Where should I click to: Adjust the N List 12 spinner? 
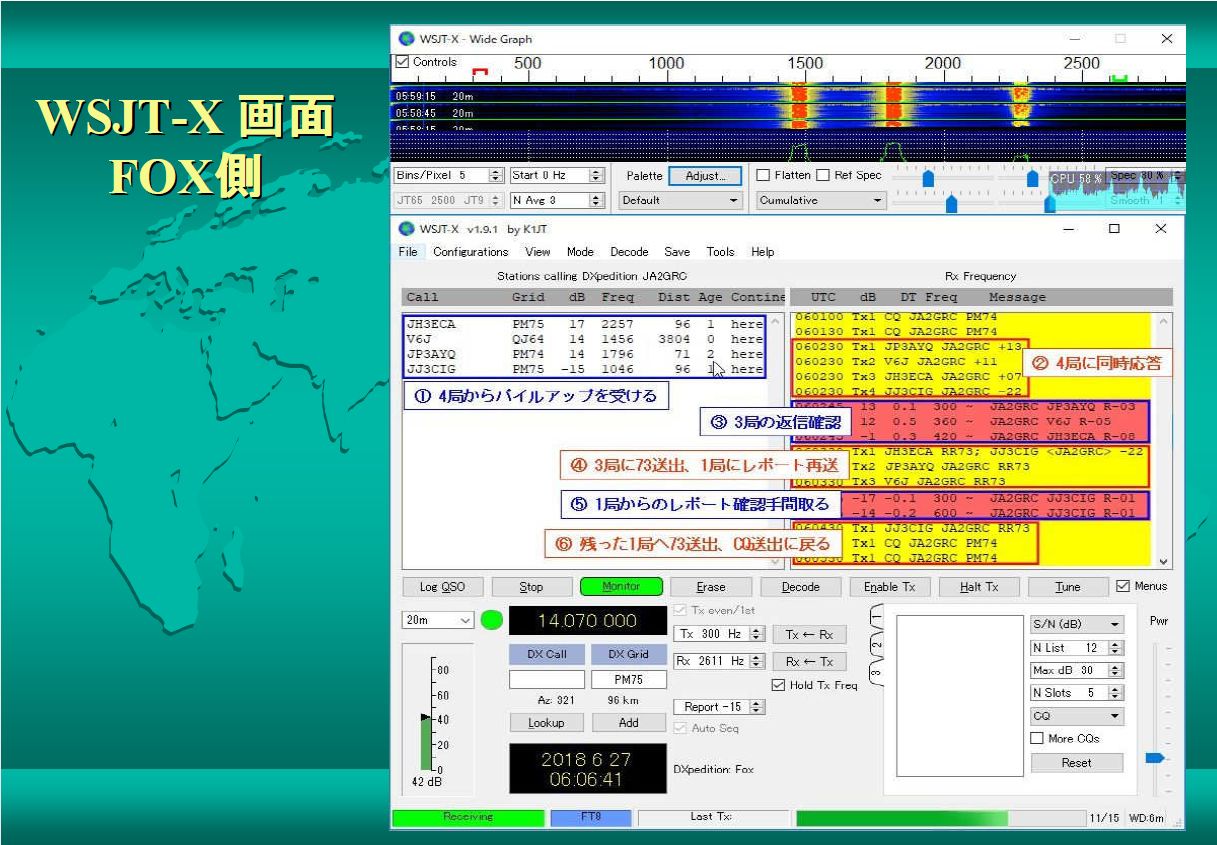(1117, 647)
